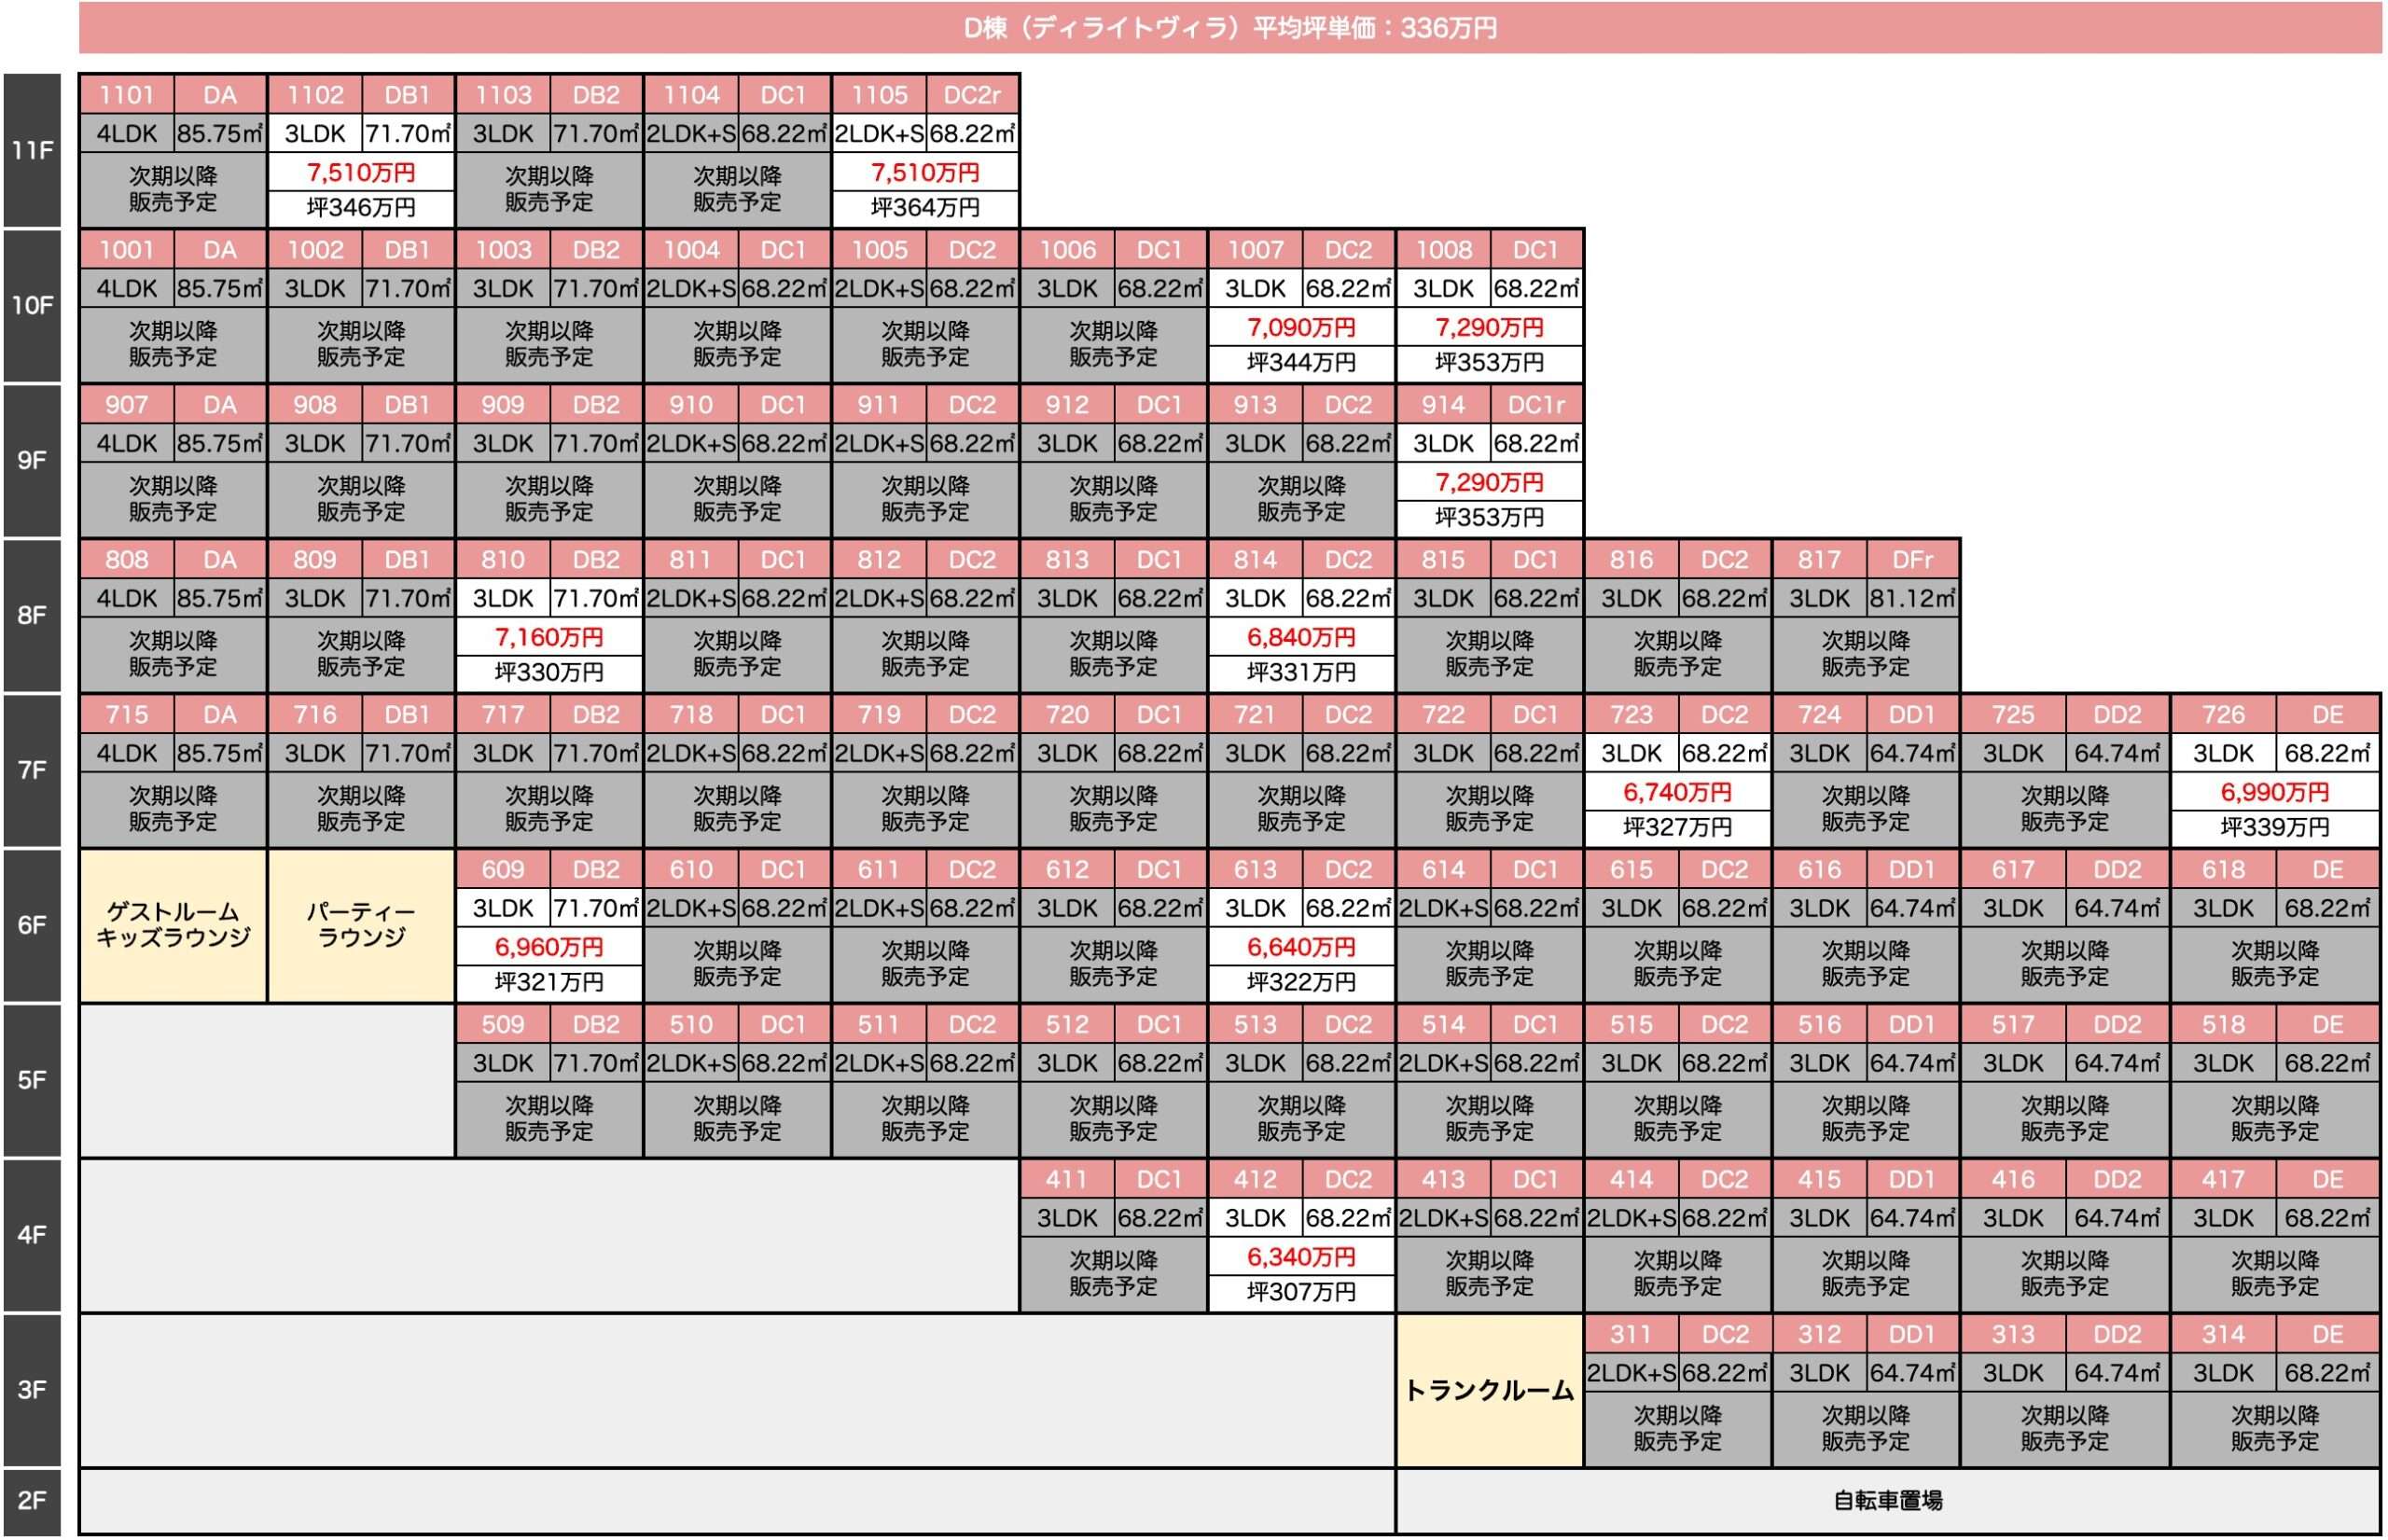
Task: Click the トランクルーム cell
Action: tap(1490, 1391)
